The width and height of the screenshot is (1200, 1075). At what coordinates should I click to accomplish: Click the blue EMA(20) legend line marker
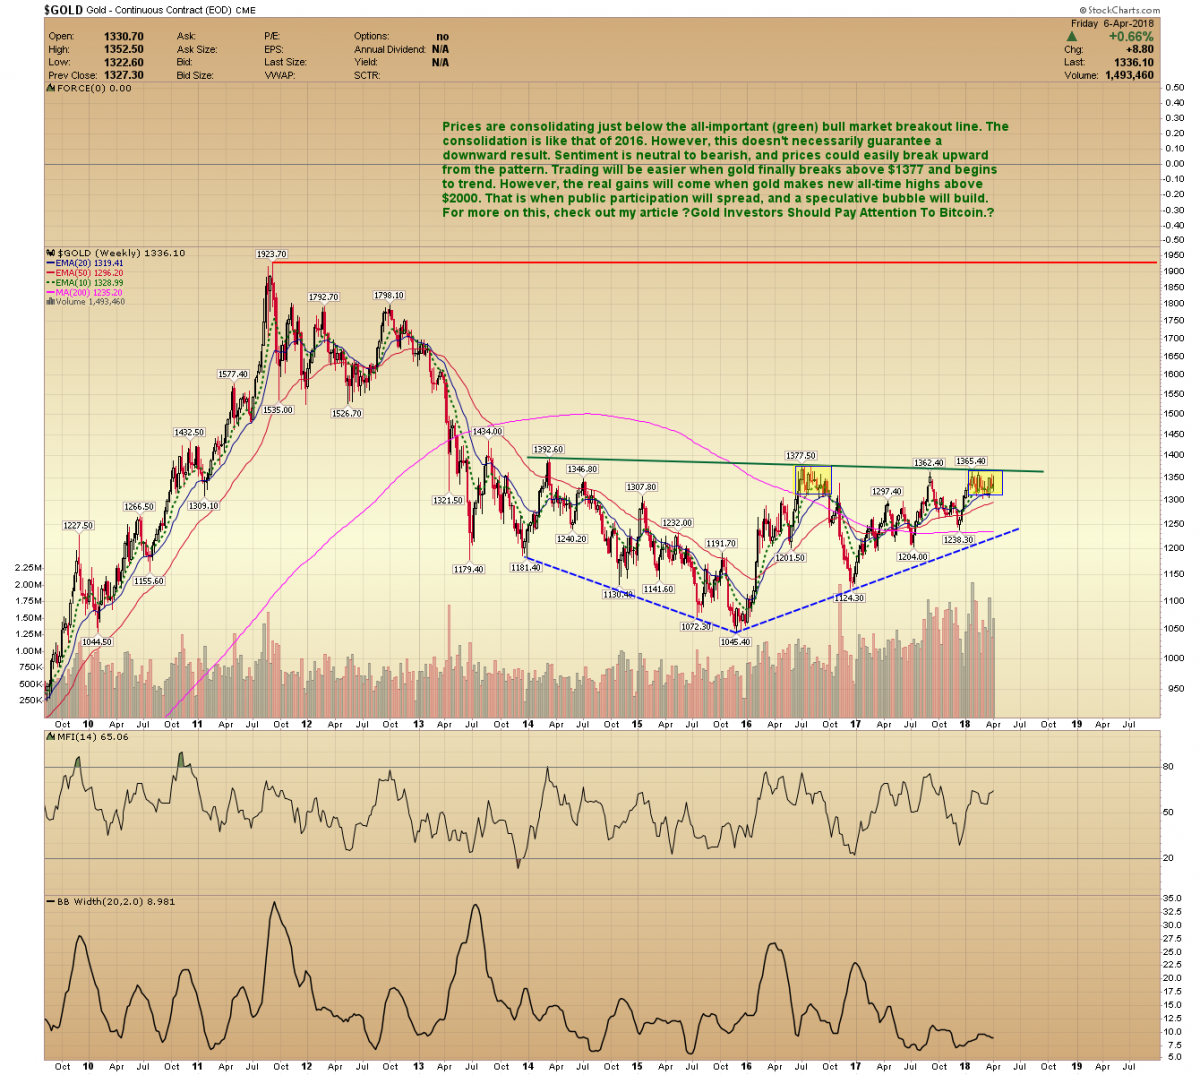(51, 264)
